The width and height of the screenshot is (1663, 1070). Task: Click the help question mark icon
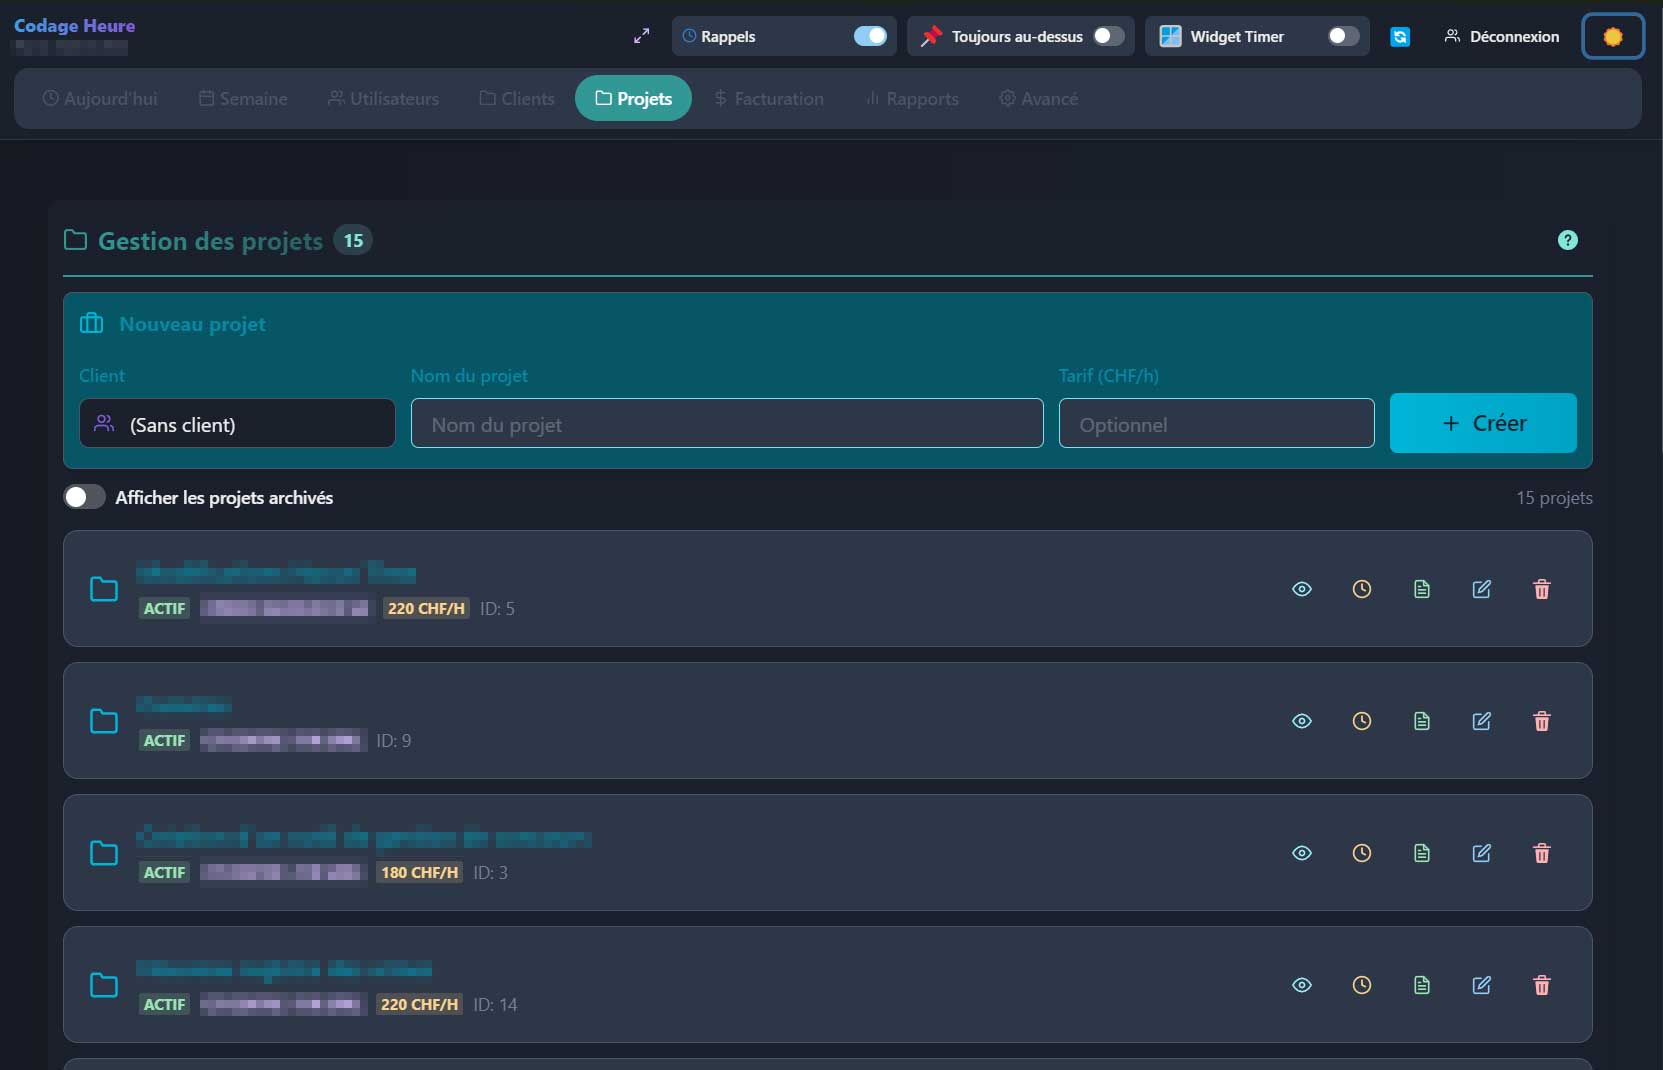pos(1567,240)
